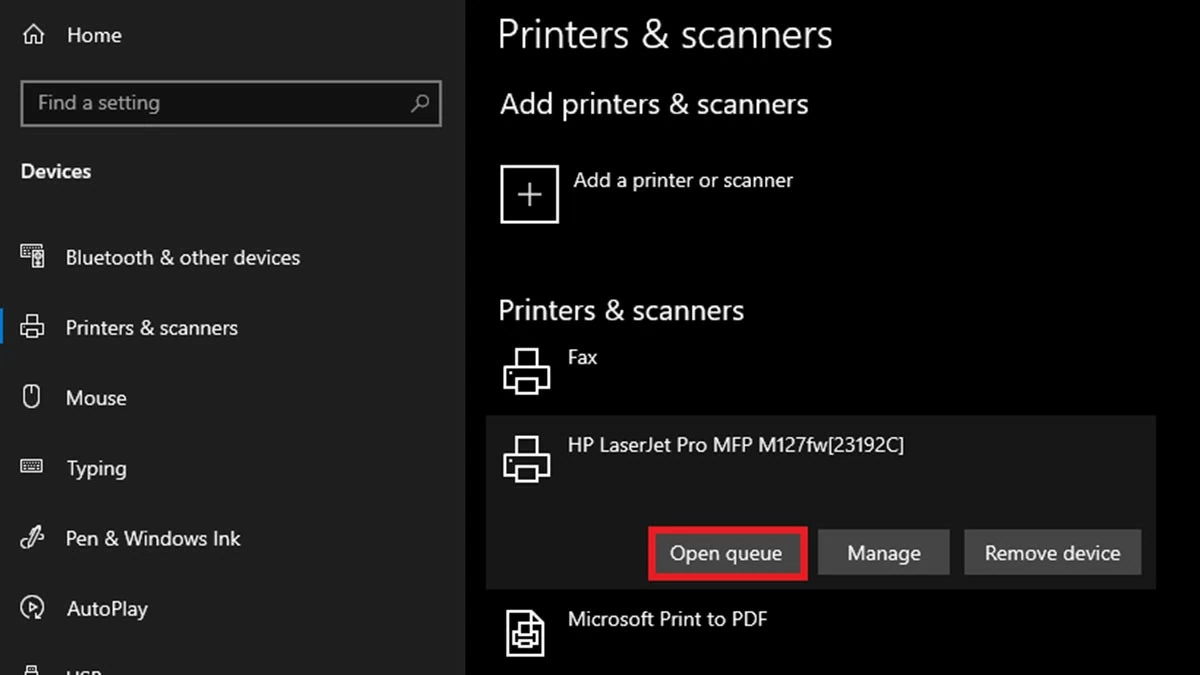This screenshot has height=675, width=1200.
Task: Select HP LaserJet Pro MFP M127fw entry
Action: click(x=737, y=445)
